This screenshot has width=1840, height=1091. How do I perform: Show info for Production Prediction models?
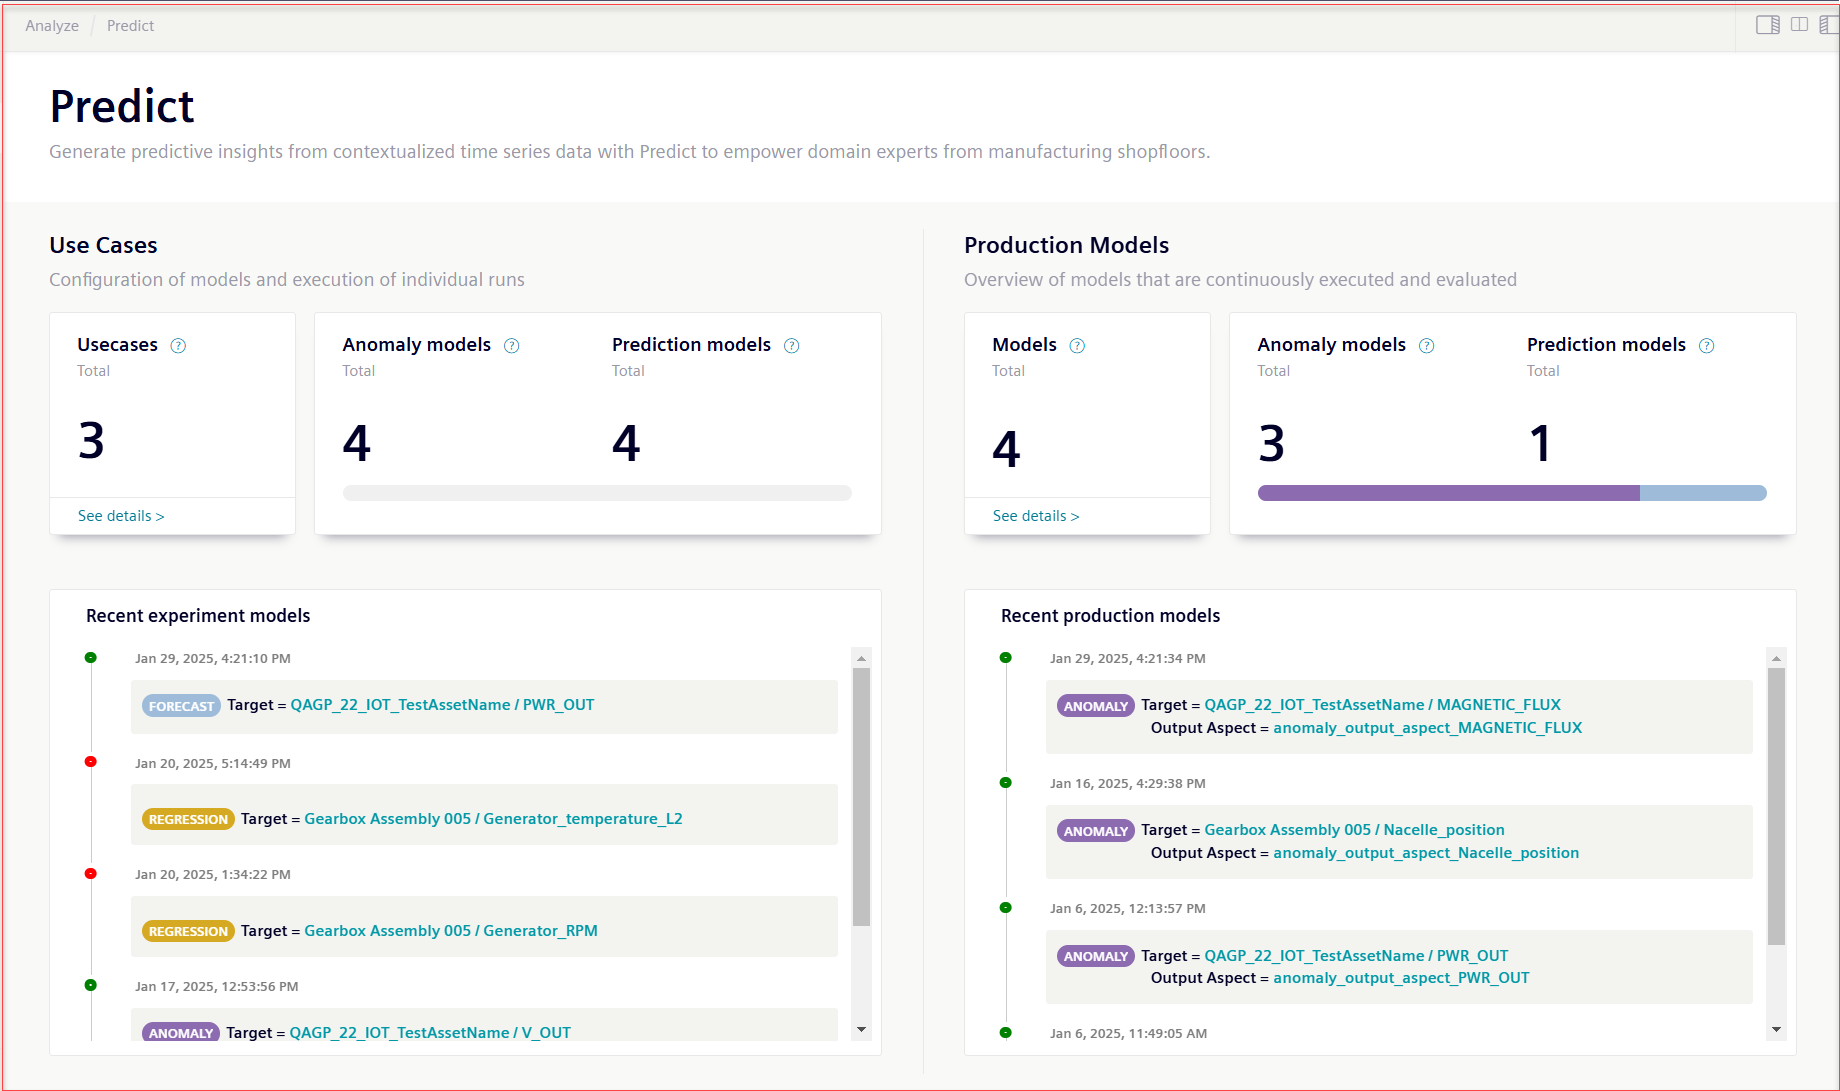(x=1706, y=346)
